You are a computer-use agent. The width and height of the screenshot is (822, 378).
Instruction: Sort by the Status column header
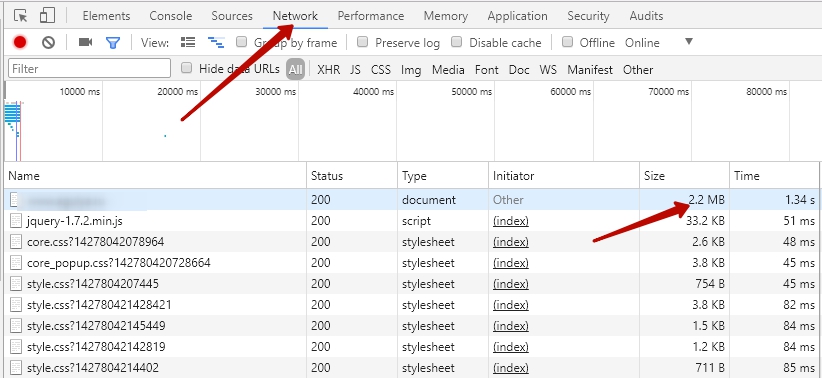[352, 176]
